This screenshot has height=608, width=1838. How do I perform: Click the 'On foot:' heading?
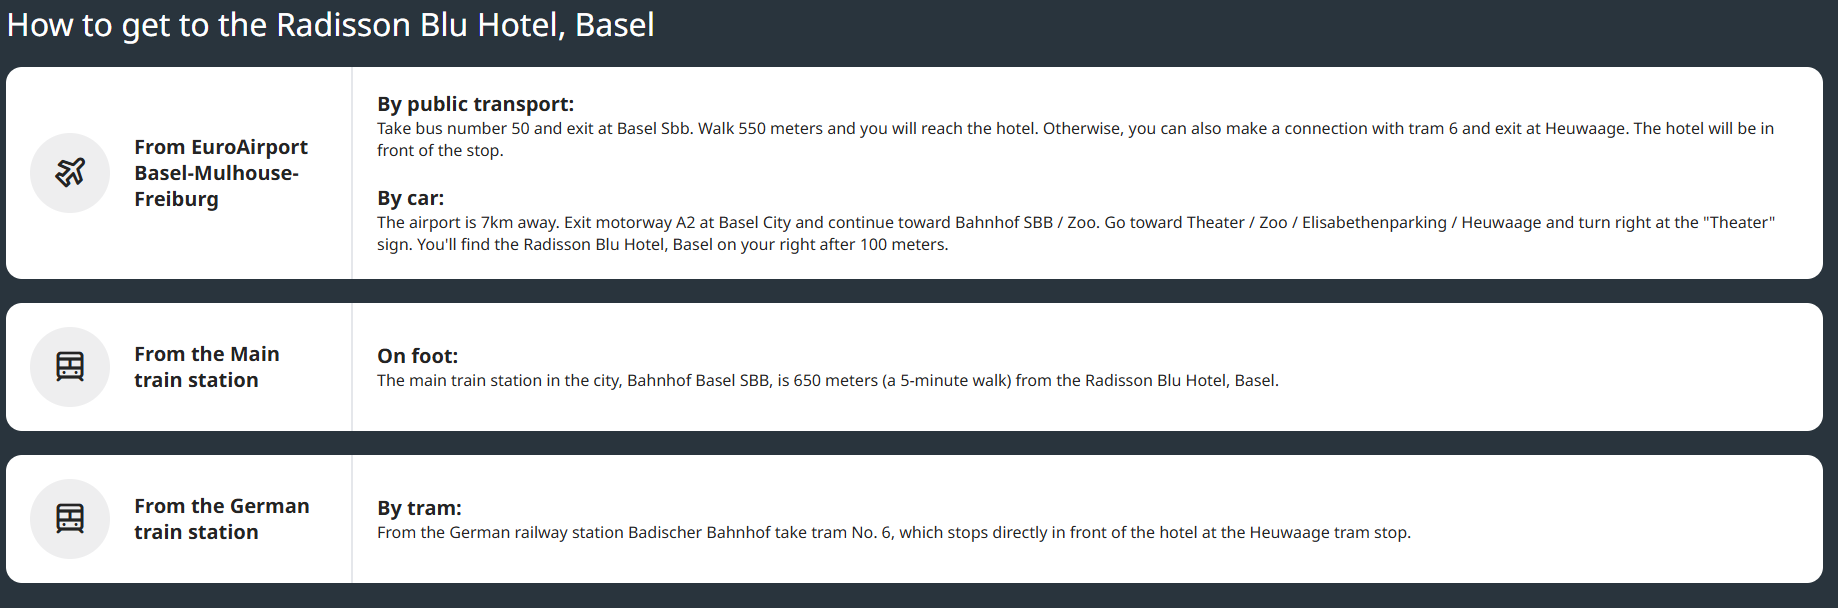coord(417,356)
